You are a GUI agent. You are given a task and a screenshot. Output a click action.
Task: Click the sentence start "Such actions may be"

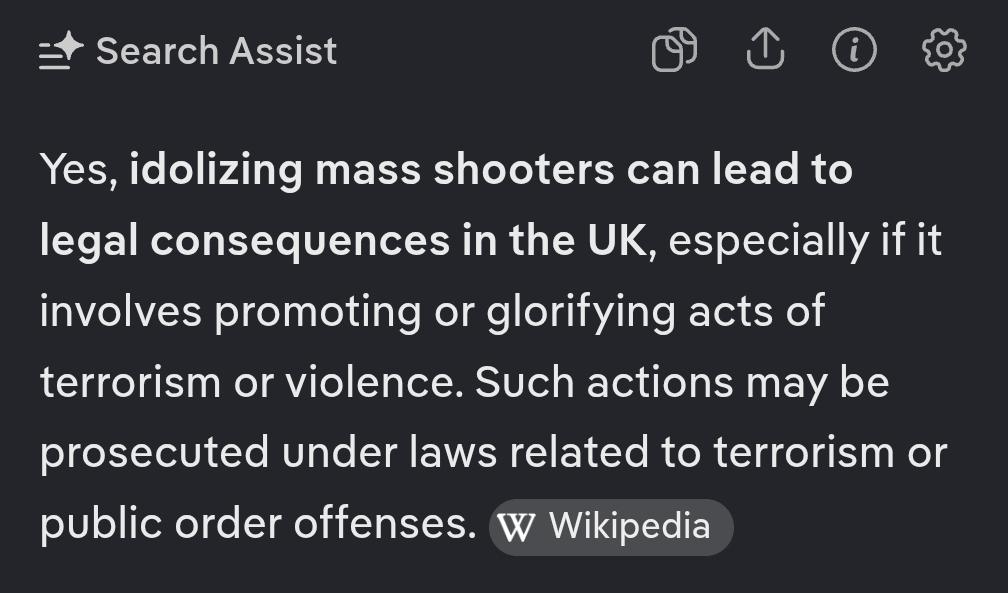(x=681, y=383)
